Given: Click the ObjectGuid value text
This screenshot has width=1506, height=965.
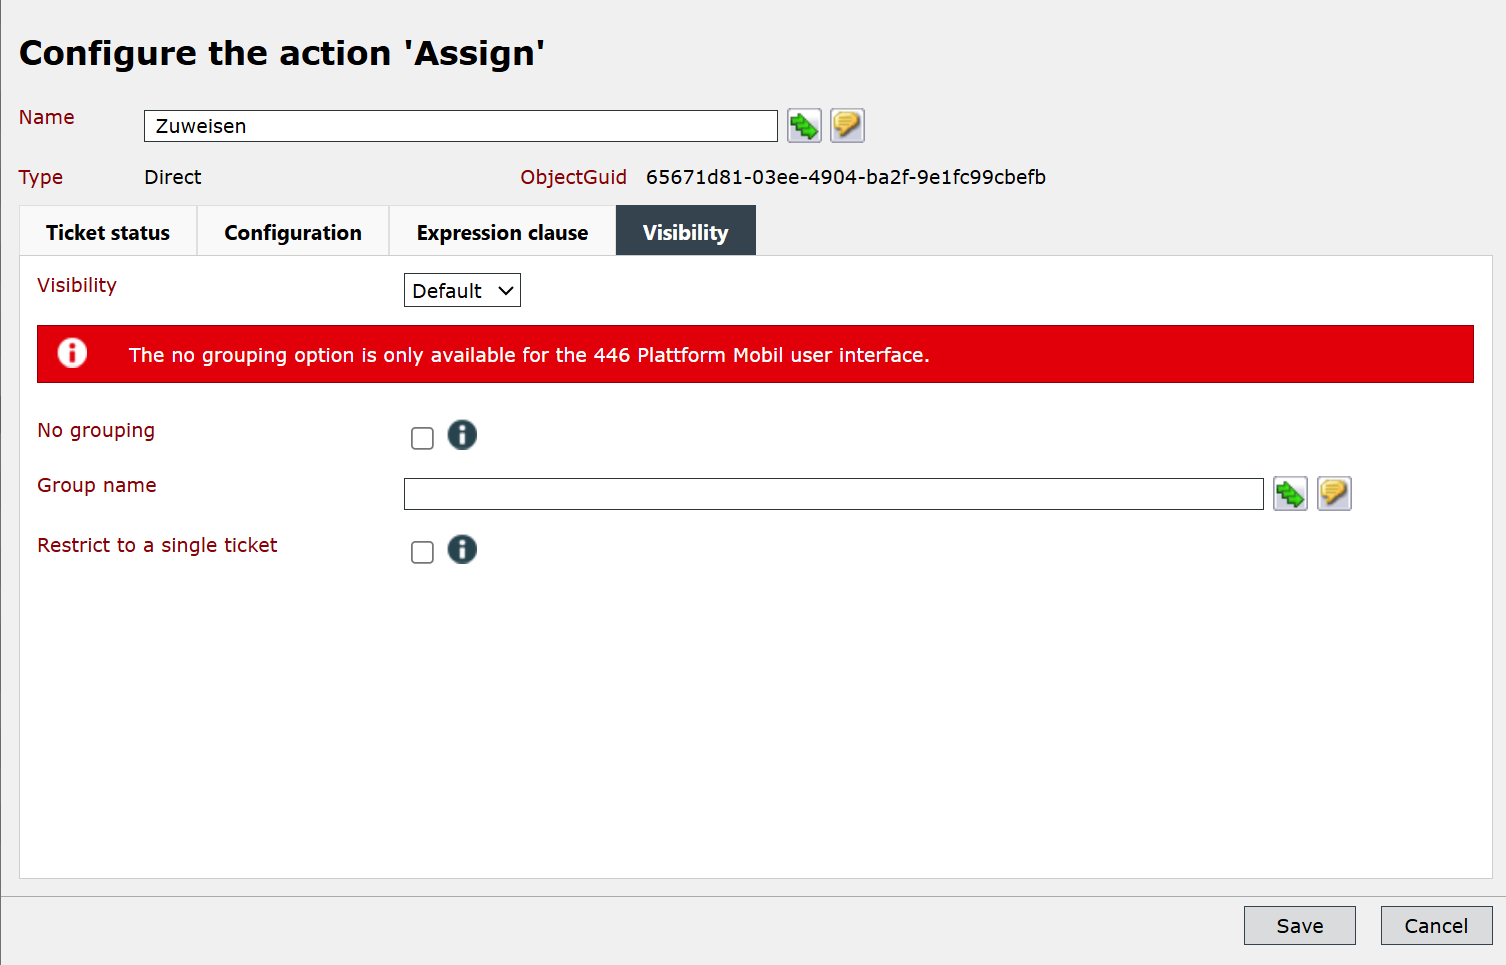Looking at the screenshot, I should (846, 177).
